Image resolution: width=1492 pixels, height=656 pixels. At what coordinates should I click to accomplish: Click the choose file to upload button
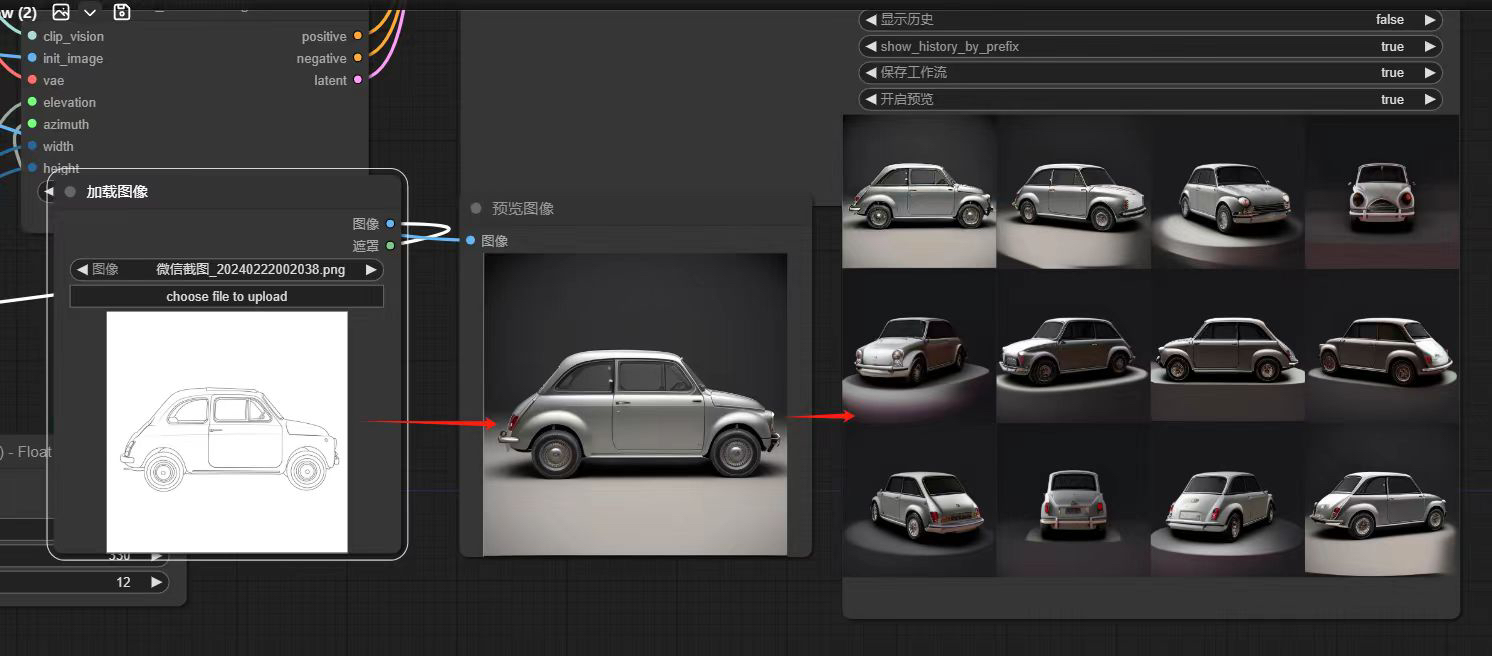click(x=226, y=295)
